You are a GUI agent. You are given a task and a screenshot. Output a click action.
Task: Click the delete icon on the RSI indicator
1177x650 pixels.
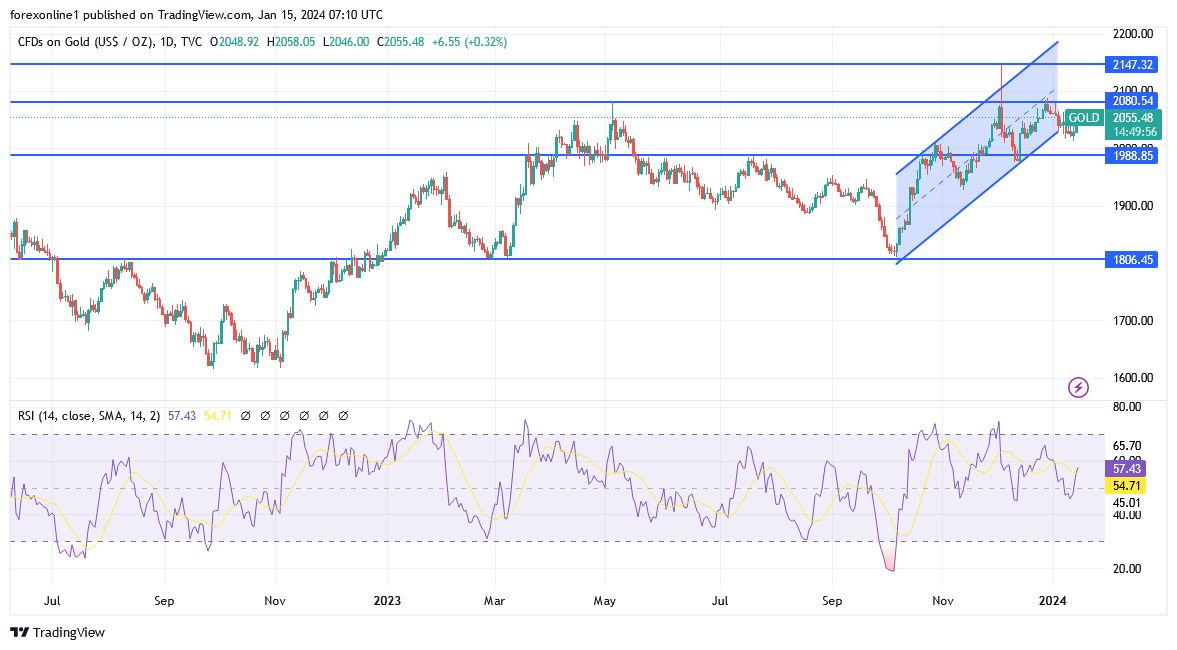(325, 415)
